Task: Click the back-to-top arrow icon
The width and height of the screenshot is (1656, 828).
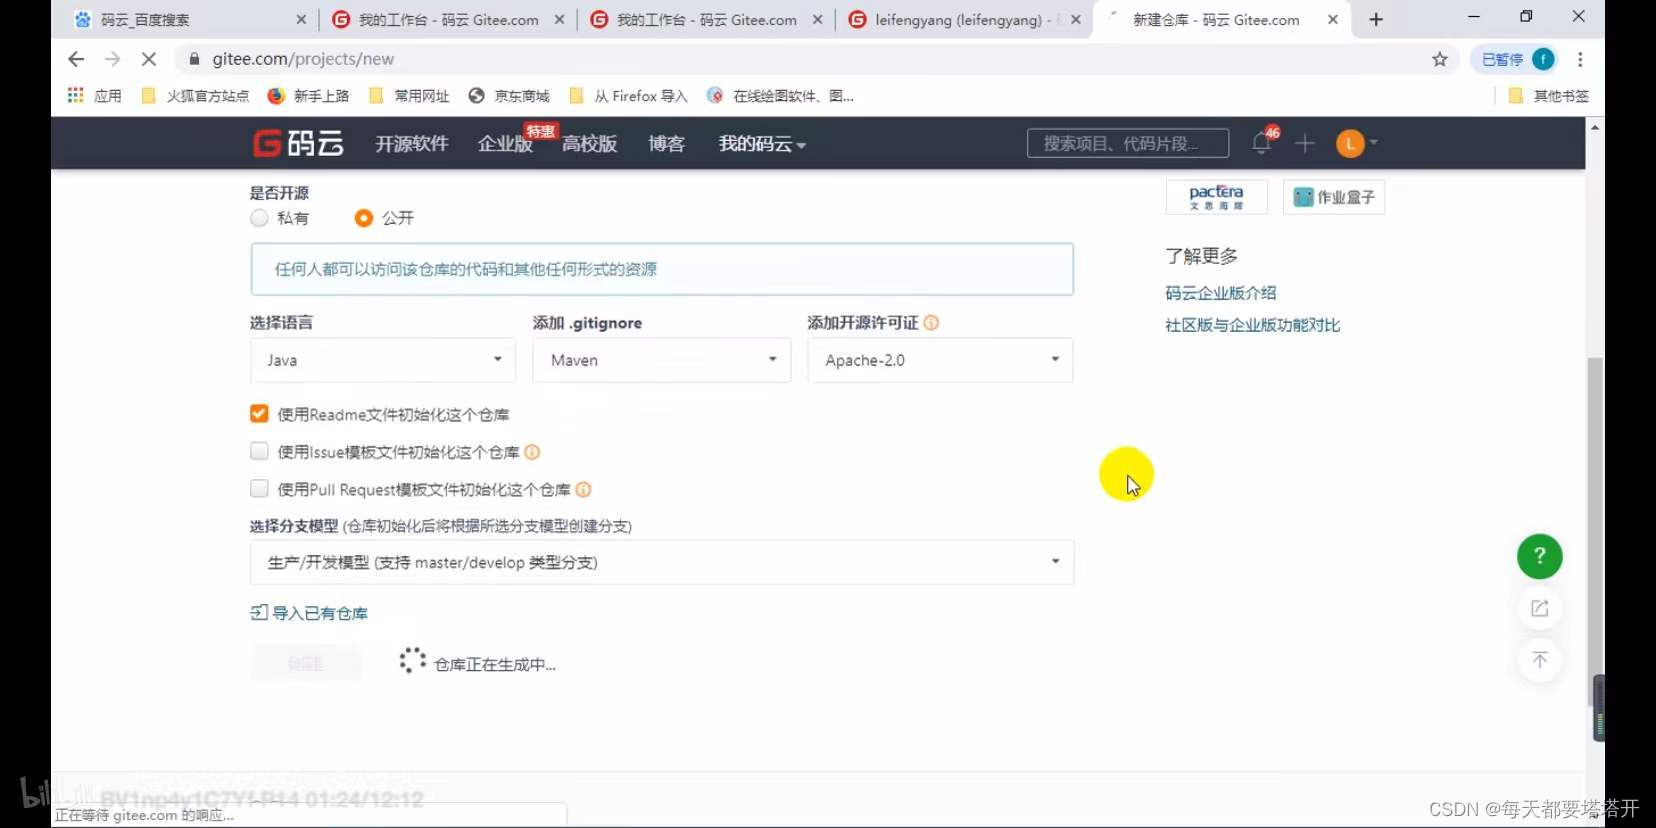Action: pyautogui.click(x=1540, y=660)
